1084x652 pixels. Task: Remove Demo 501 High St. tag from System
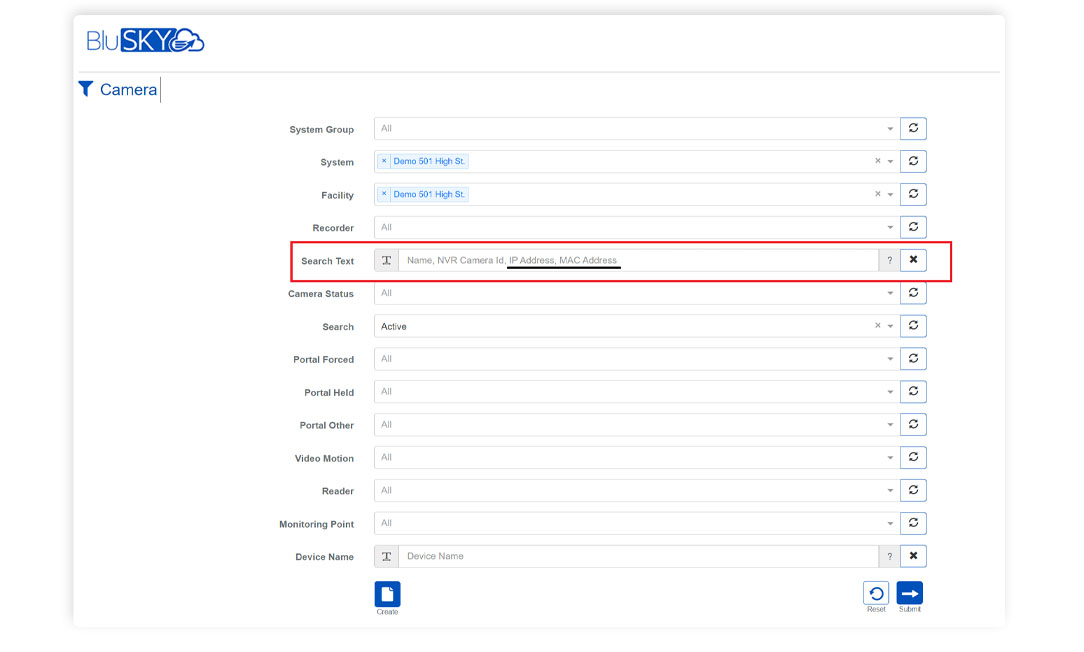point(384,161)
